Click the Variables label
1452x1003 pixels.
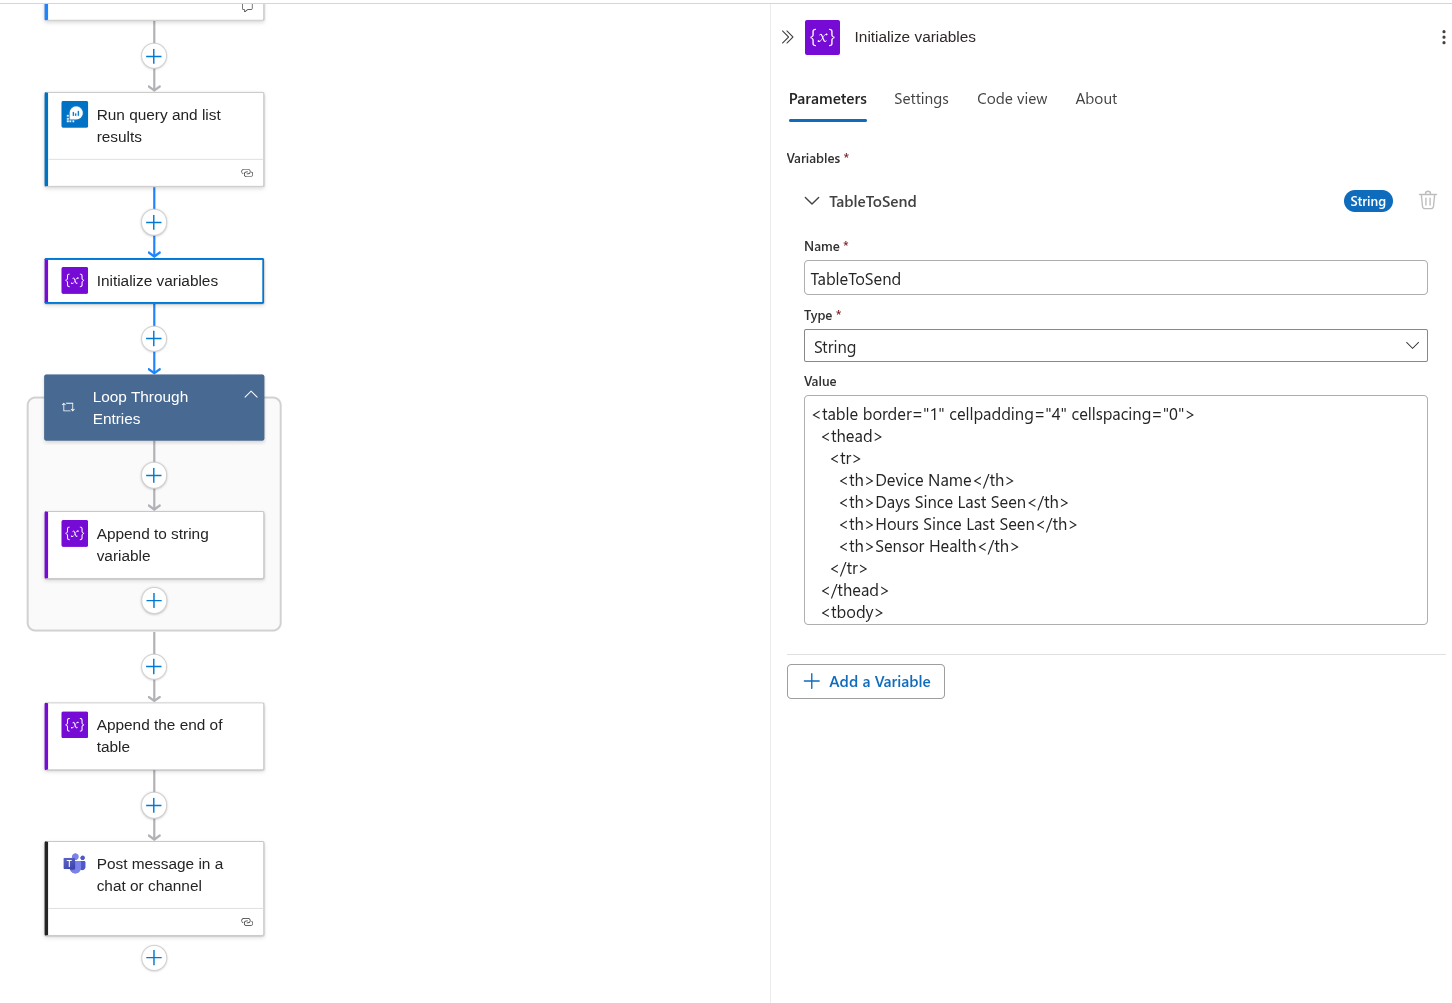point(813,158)
